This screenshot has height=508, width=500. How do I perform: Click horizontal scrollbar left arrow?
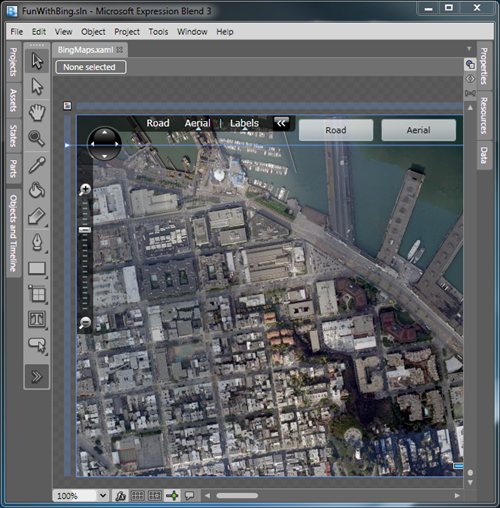coord(207,496)
